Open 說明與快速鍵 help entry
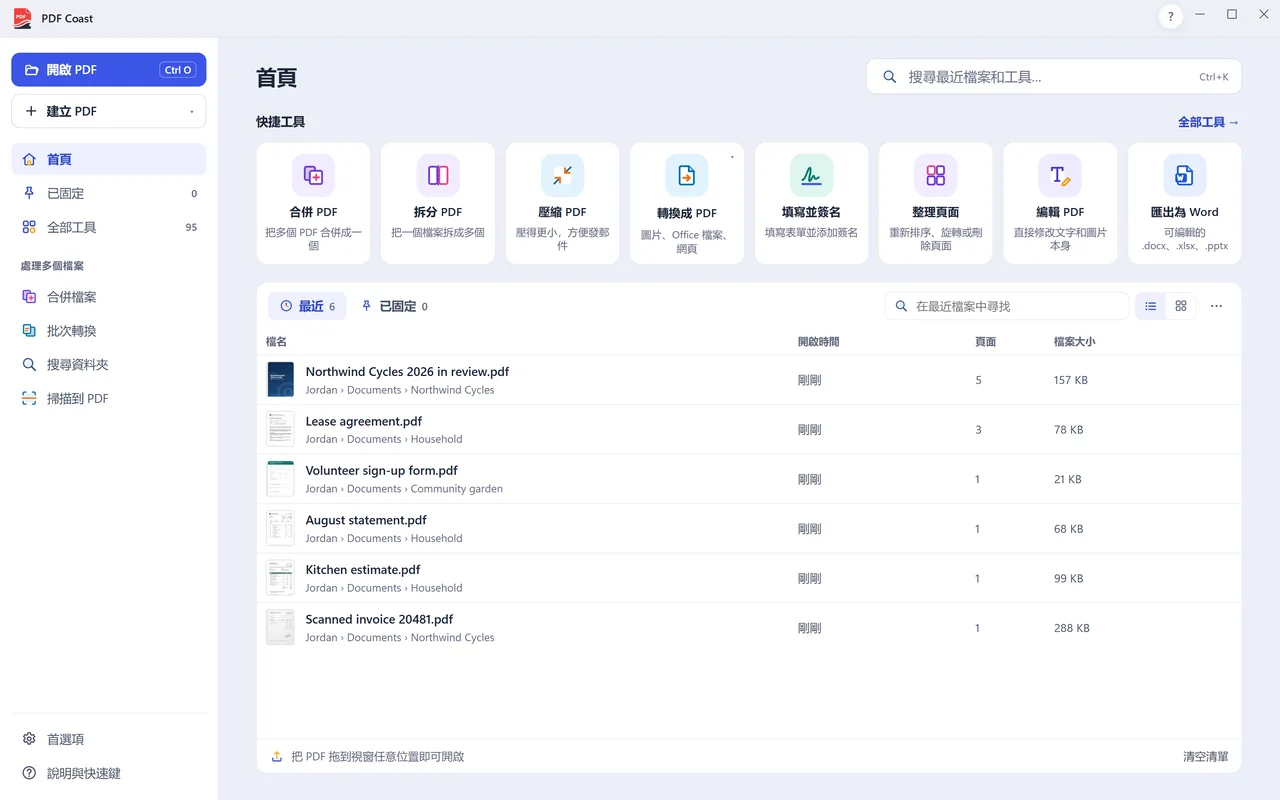 click(x=109, y=773)
